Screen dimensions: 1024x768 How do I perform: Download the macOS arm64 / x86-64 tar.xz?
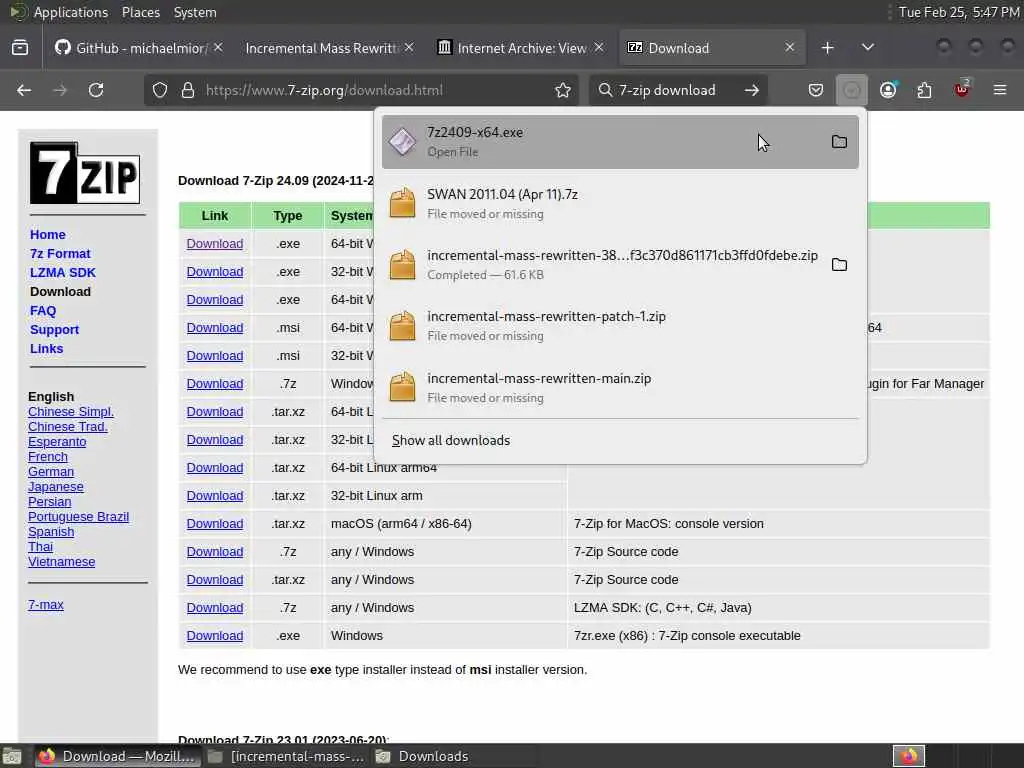coord(215,524)
